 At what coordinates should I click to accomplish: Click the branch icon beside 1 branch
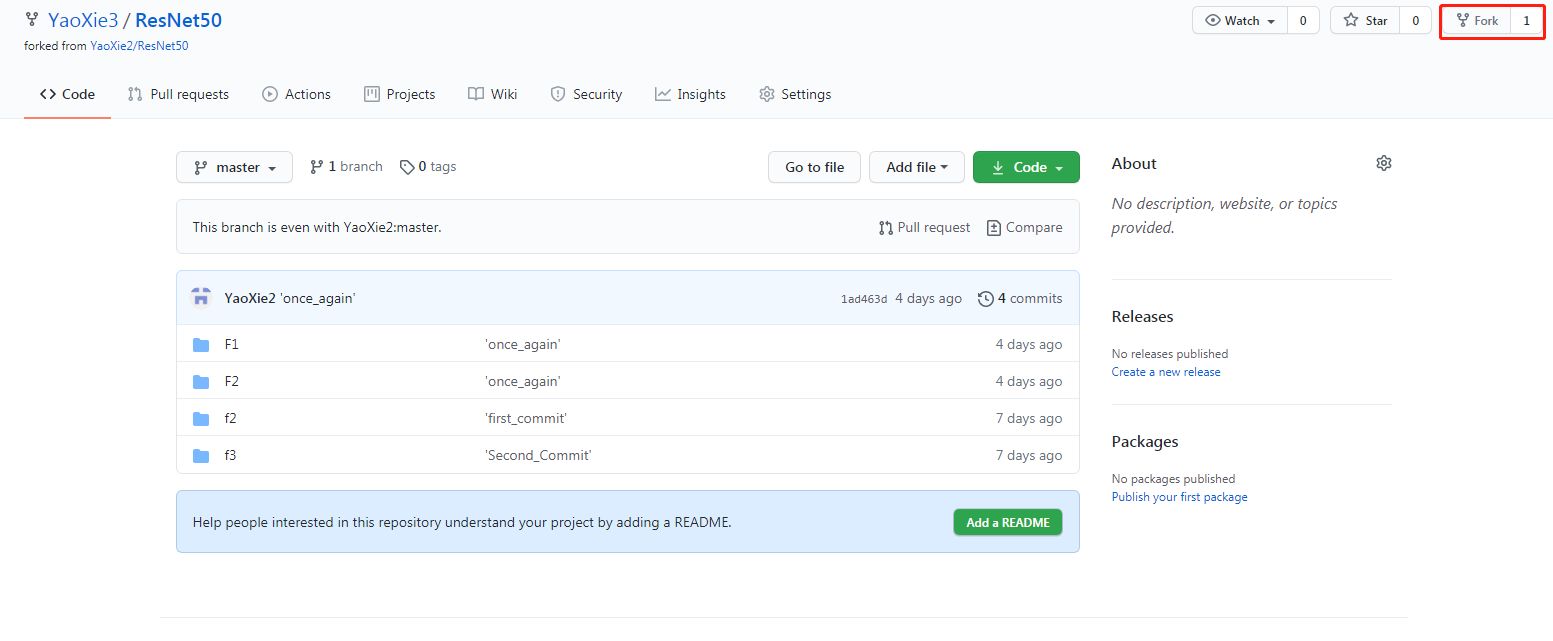click(x=317, y=167)
